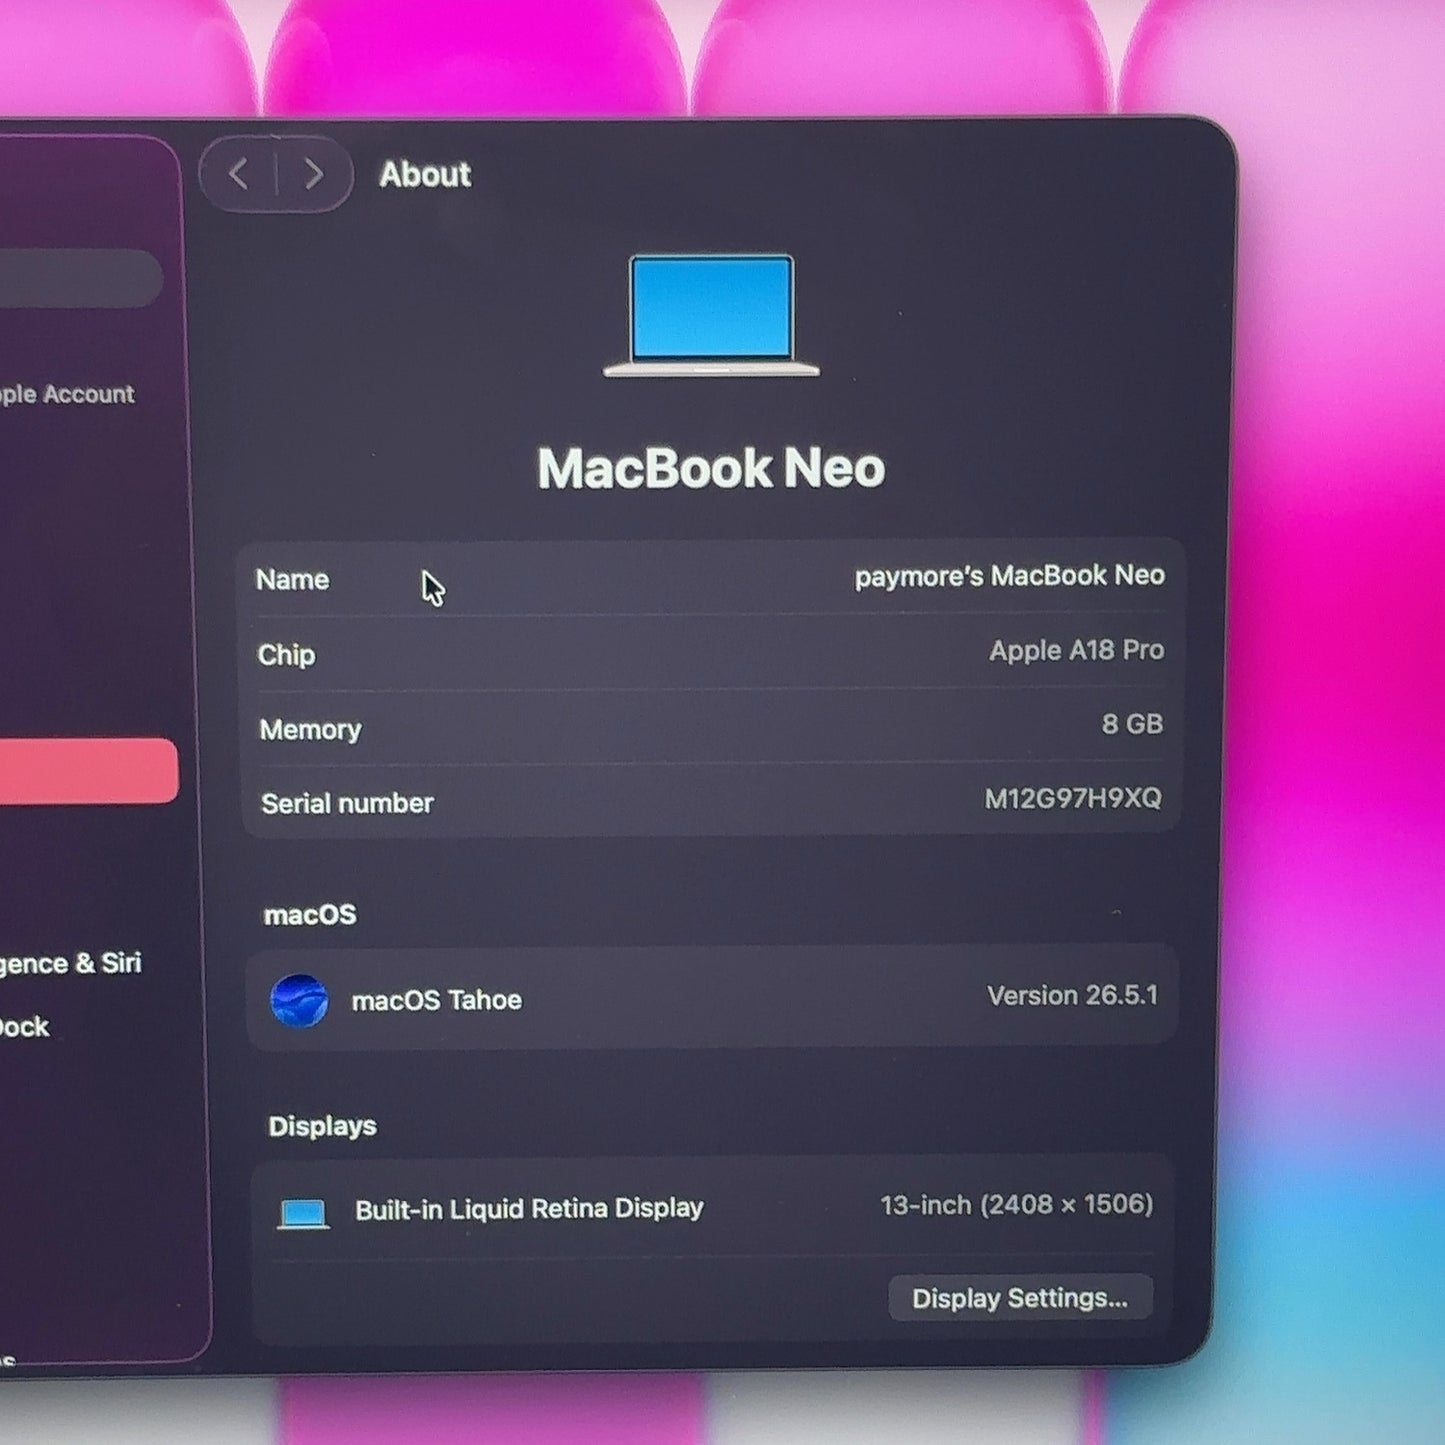1445x1445 pixels.
Task: Open Display Settings
Action: pos(1020,1298)
